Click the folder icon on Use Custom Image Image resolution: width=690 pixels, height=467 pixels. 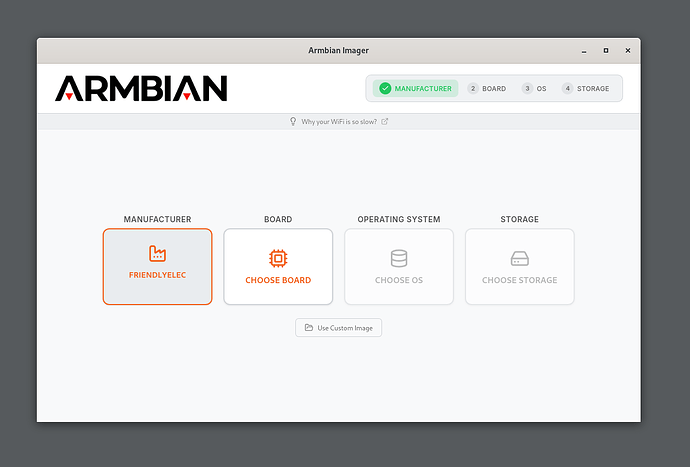[308, 328]
